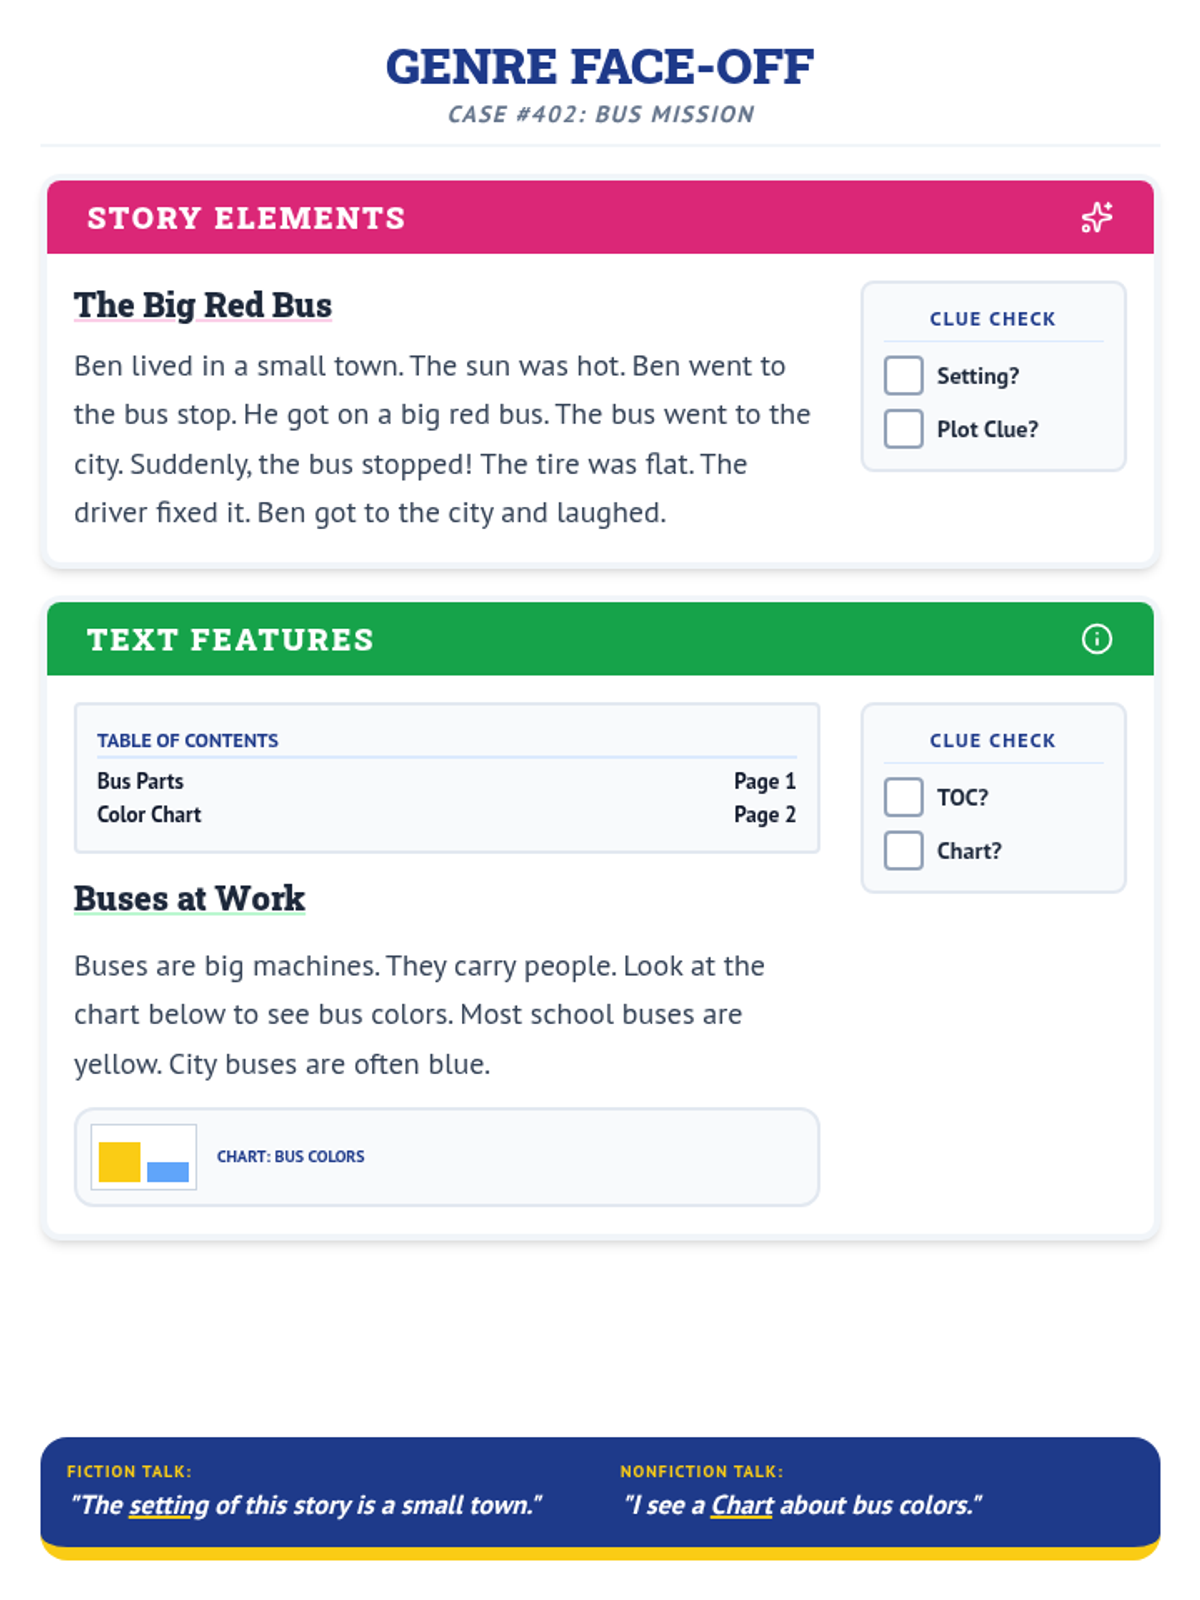Tick the Chart? checkbox
Viewport: 1200px width, 1600px height.
point(903,851)
